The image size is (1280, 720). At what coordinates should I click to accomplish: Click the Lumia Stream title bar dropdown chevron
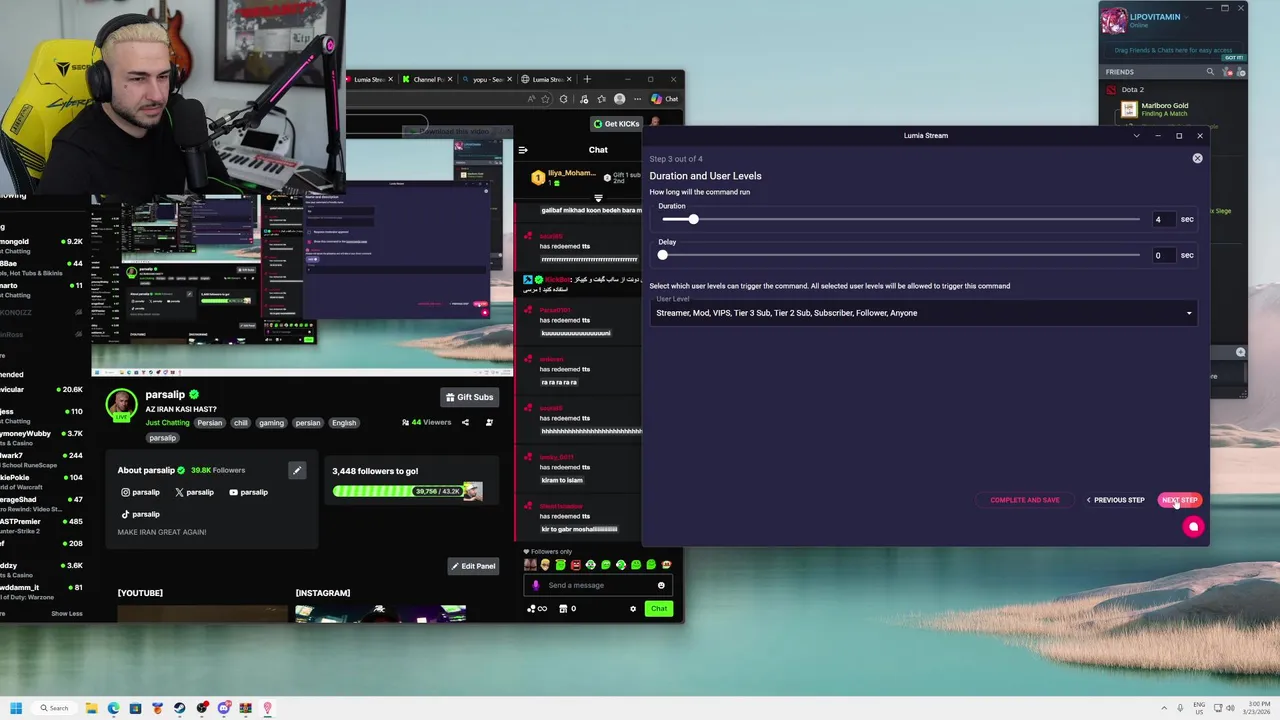tap(1136, 135)
